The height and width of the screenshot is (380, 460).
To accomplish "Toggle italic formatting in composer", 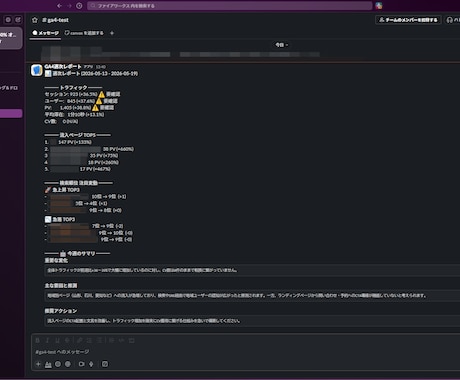I will [x=47, y=340].
